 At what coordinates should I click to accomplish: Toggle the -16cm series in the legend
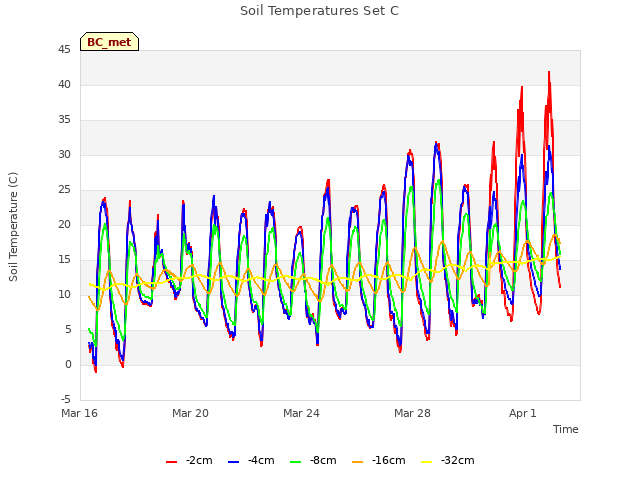(379, 460)
